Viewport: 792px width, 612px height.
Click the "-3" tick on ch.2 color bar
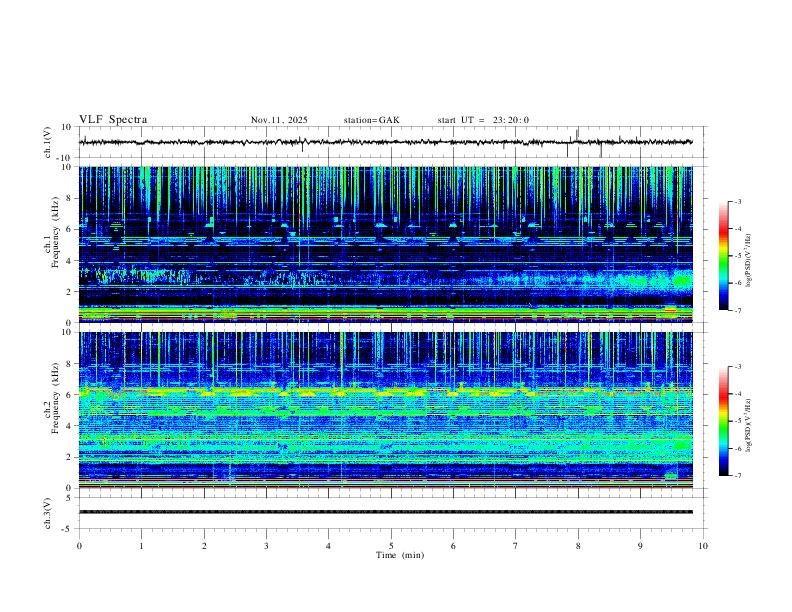tap(738, 367)
